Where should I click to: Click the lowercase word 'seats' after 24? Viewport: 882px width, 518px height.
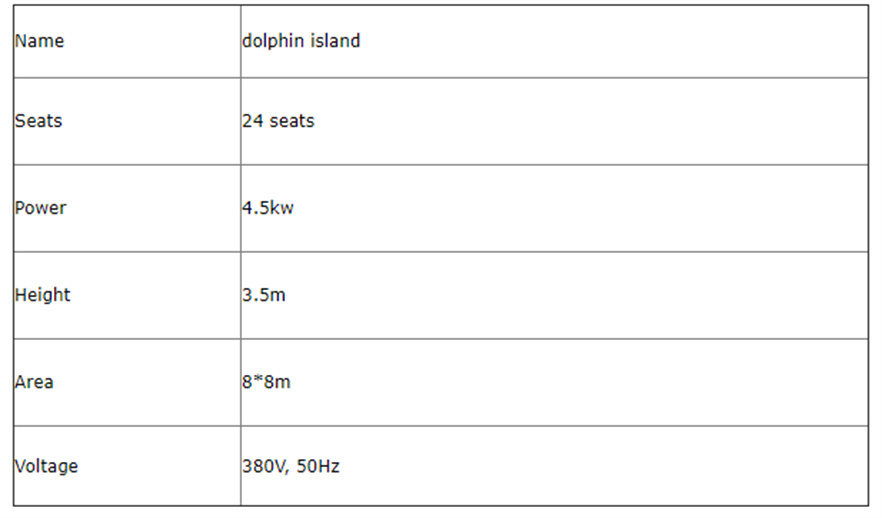pyautogui.click(x=292, y=121)
